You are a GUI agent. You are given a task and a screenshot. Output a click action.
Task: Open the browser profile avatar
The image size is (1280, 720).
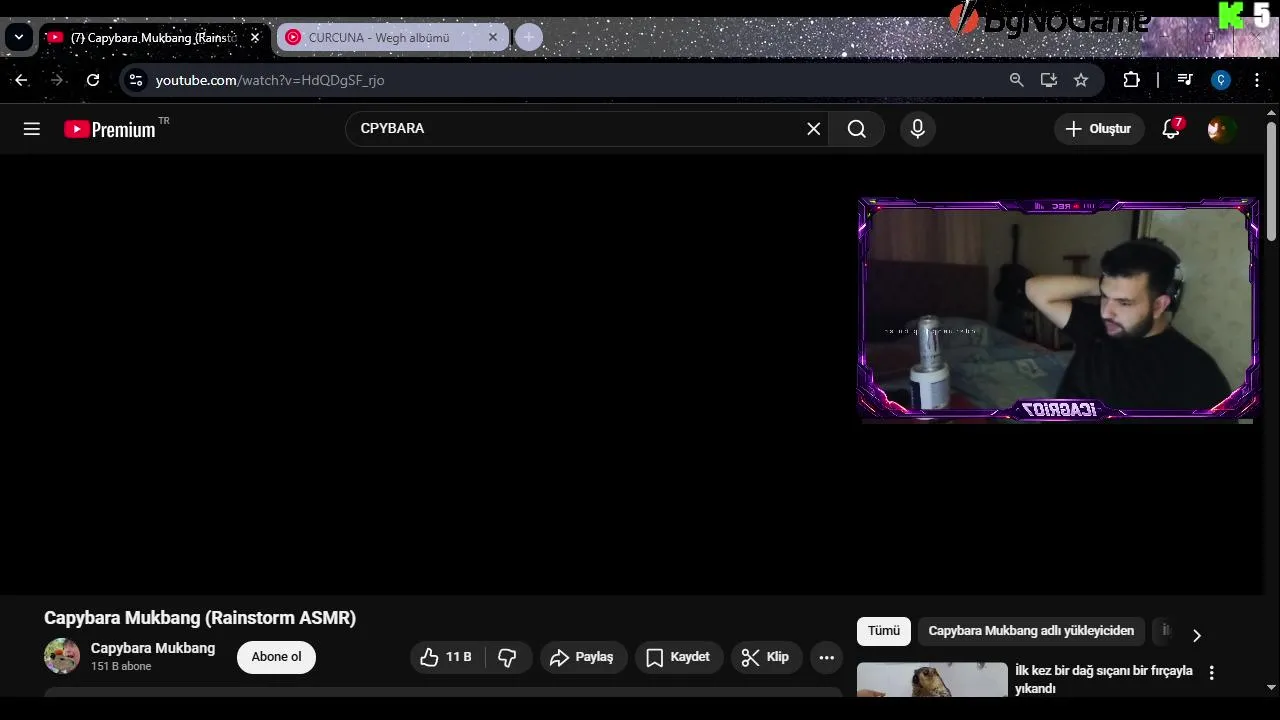coord(1221,80)
